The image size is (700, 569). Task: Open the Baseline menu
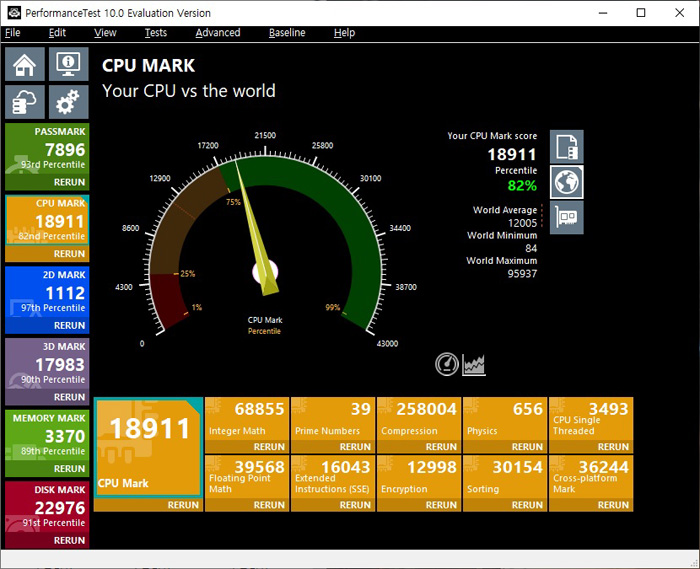coord(287,33)
